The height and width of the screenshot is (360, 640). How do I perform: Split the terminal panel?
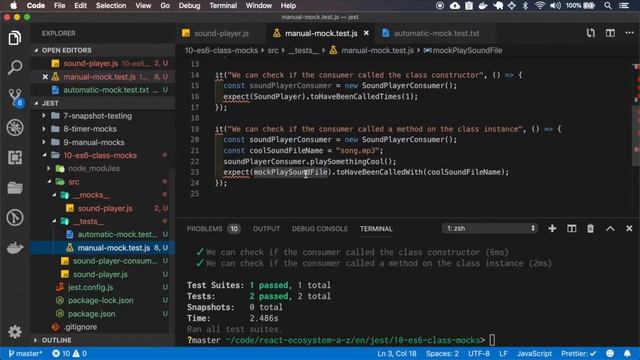571,229
